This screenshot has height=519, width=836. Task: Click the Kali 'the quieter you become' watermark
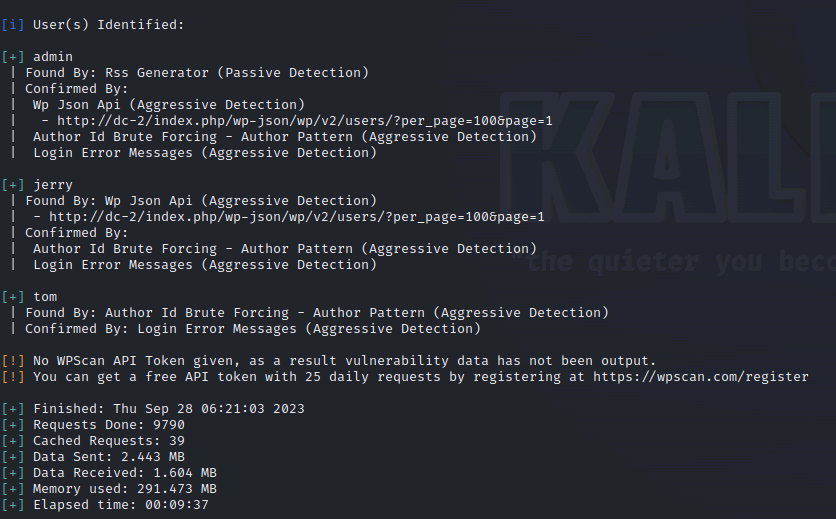pos(680,263)
